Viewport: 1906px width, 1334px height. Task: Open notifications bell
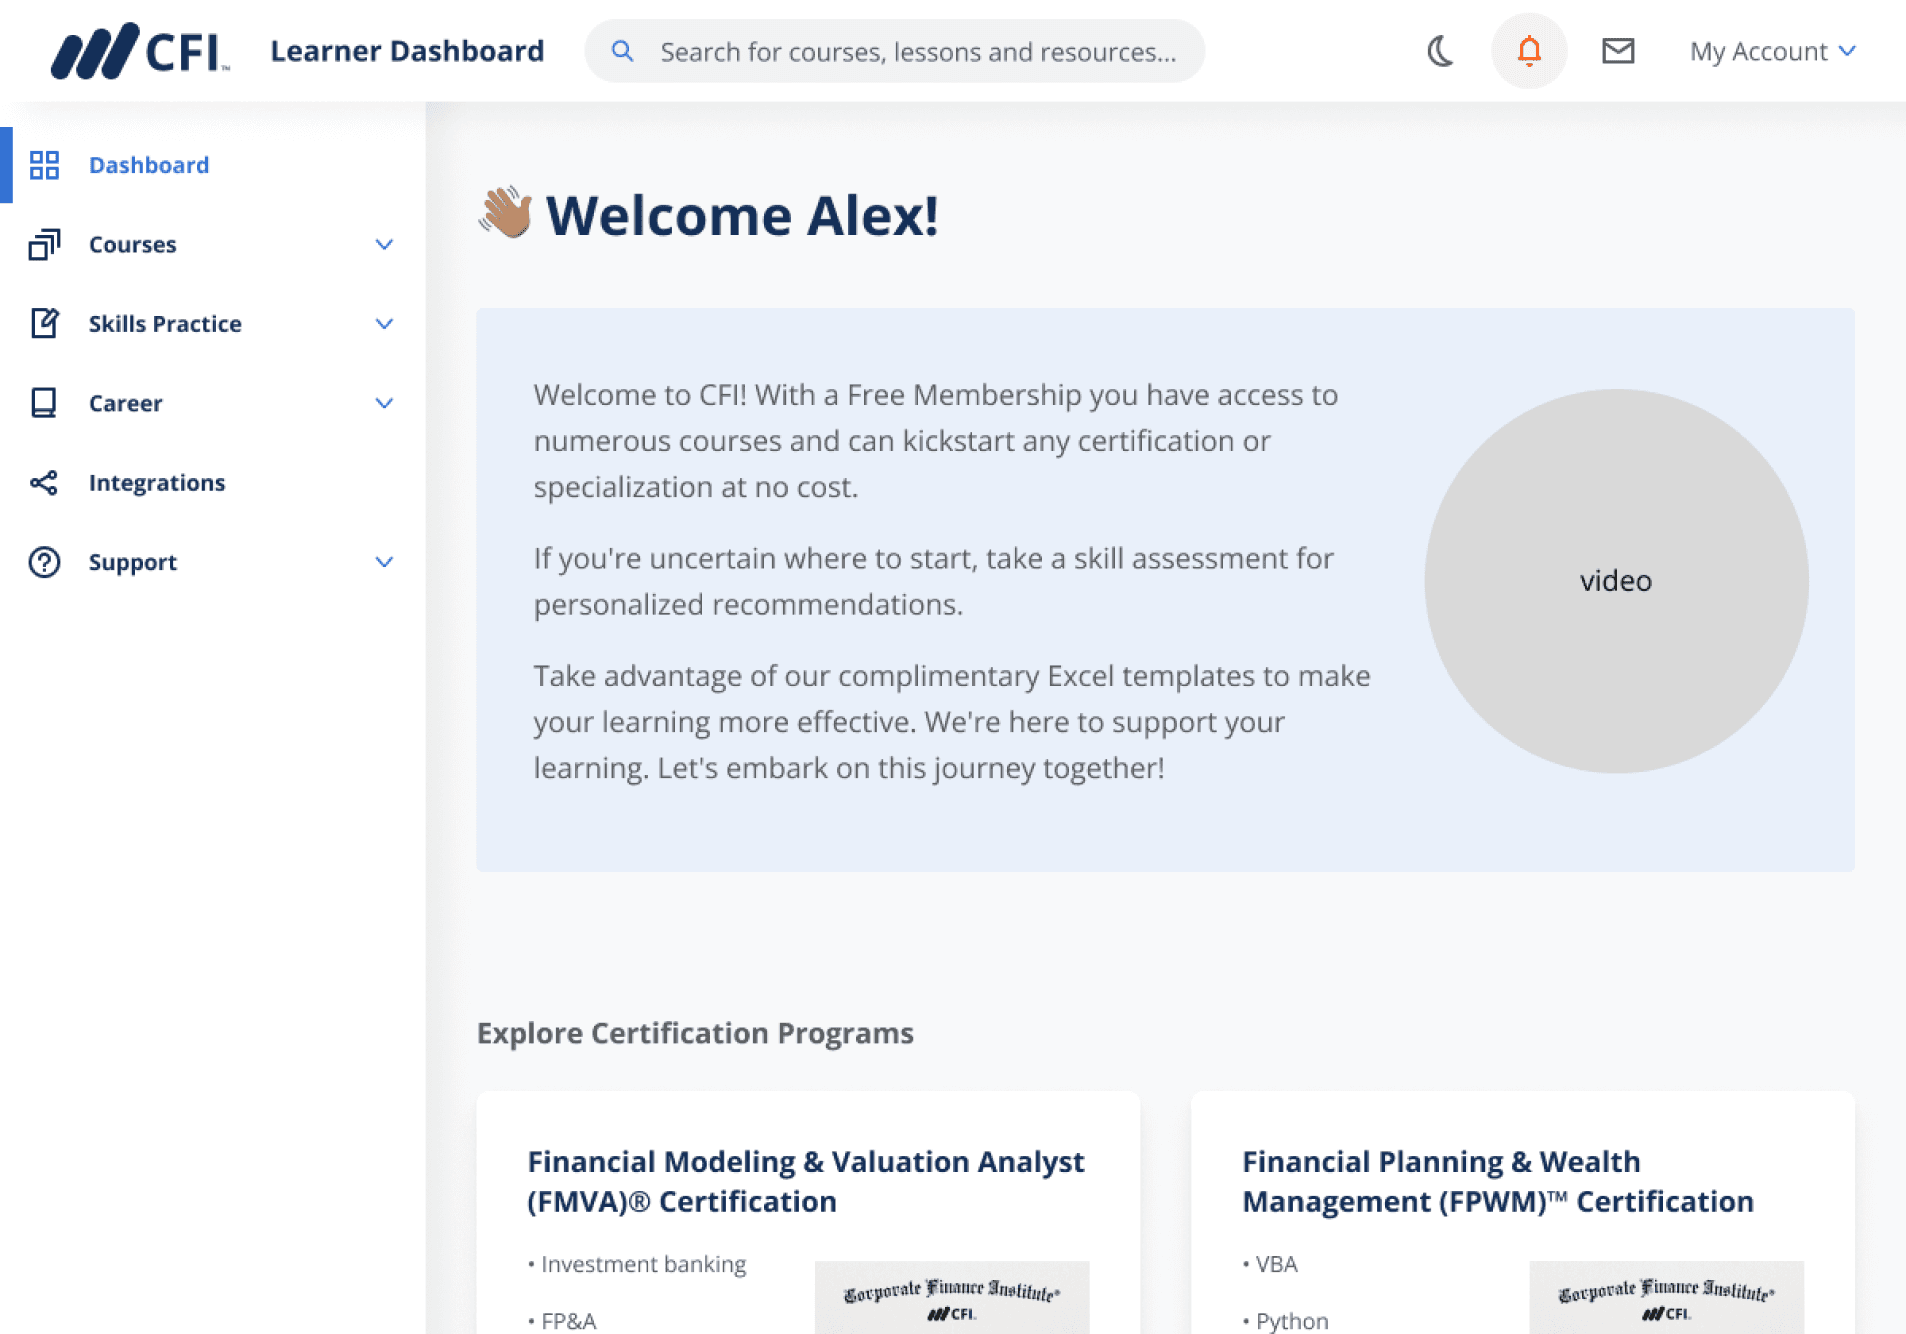tap(1529, 51)
